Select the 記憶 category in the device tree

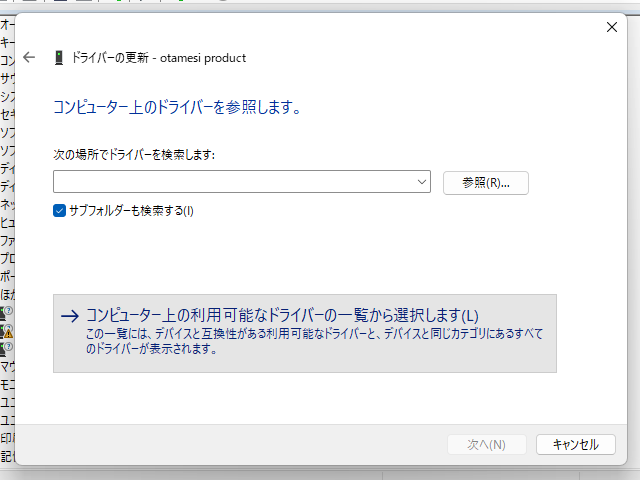[x=7, y=456]
